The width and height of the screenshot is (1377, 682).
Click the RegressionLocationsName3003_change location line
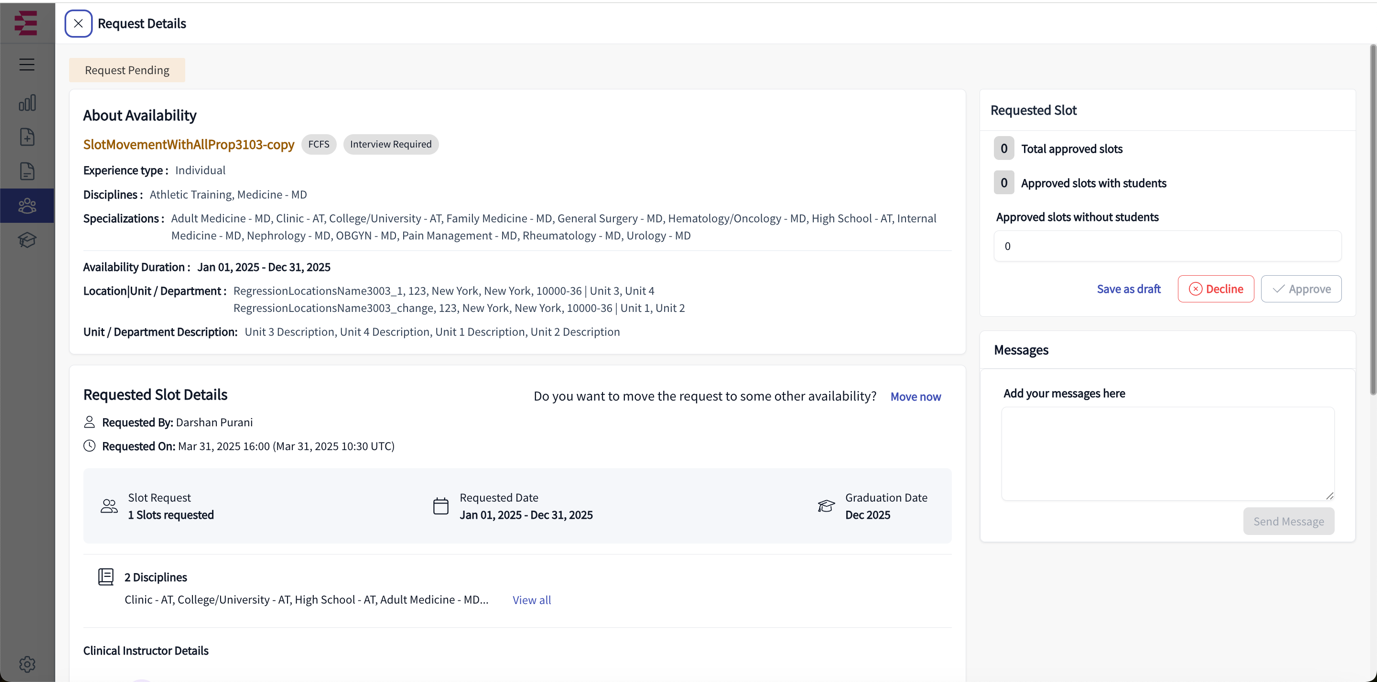[x=459, y=308]
